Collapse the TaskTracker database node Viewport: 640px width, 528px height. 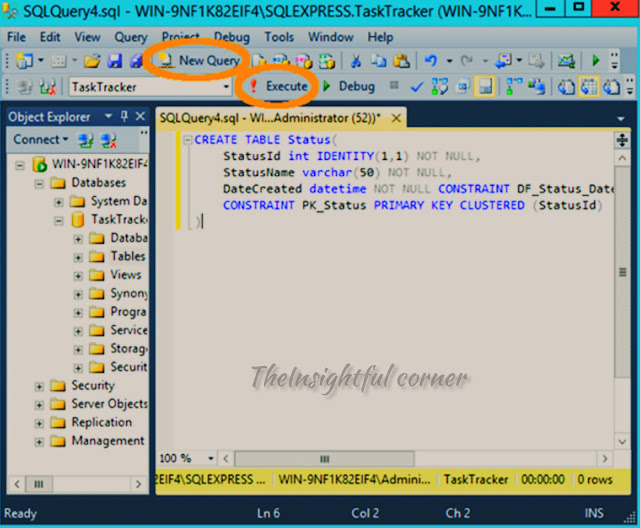[x=59, y=221]
